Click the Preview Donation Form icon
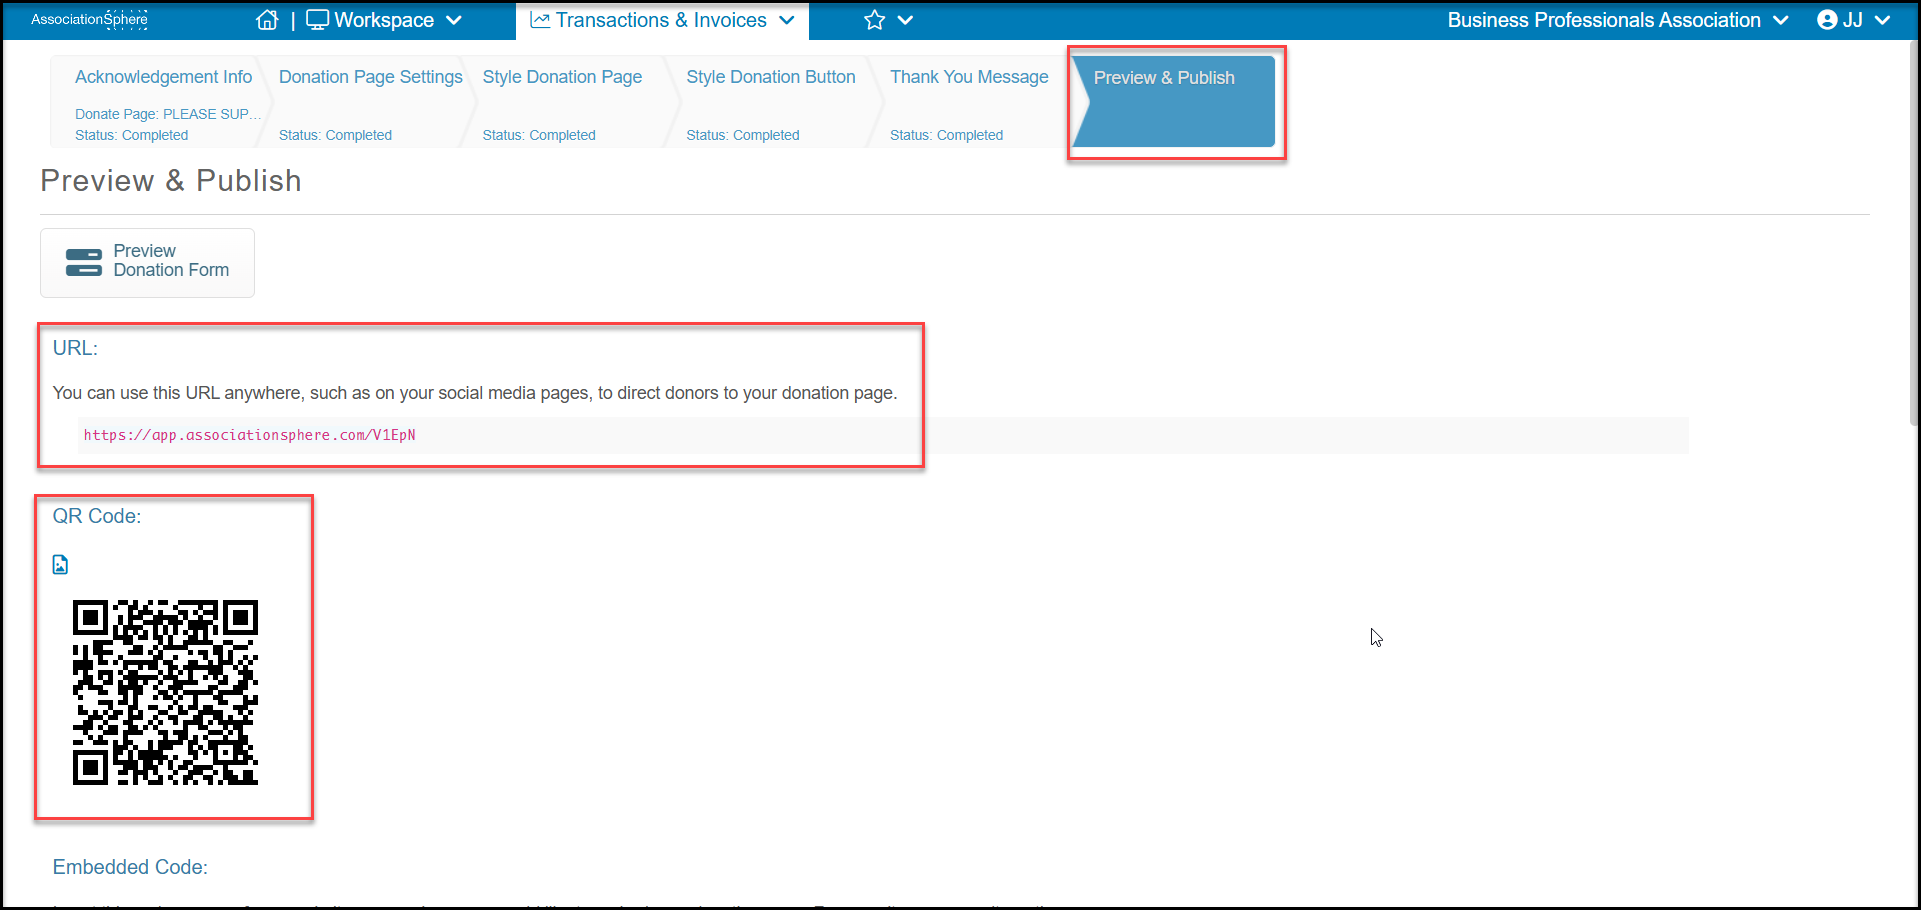The height and width of the screenshot is (910, 1921). tap(84, 262)
